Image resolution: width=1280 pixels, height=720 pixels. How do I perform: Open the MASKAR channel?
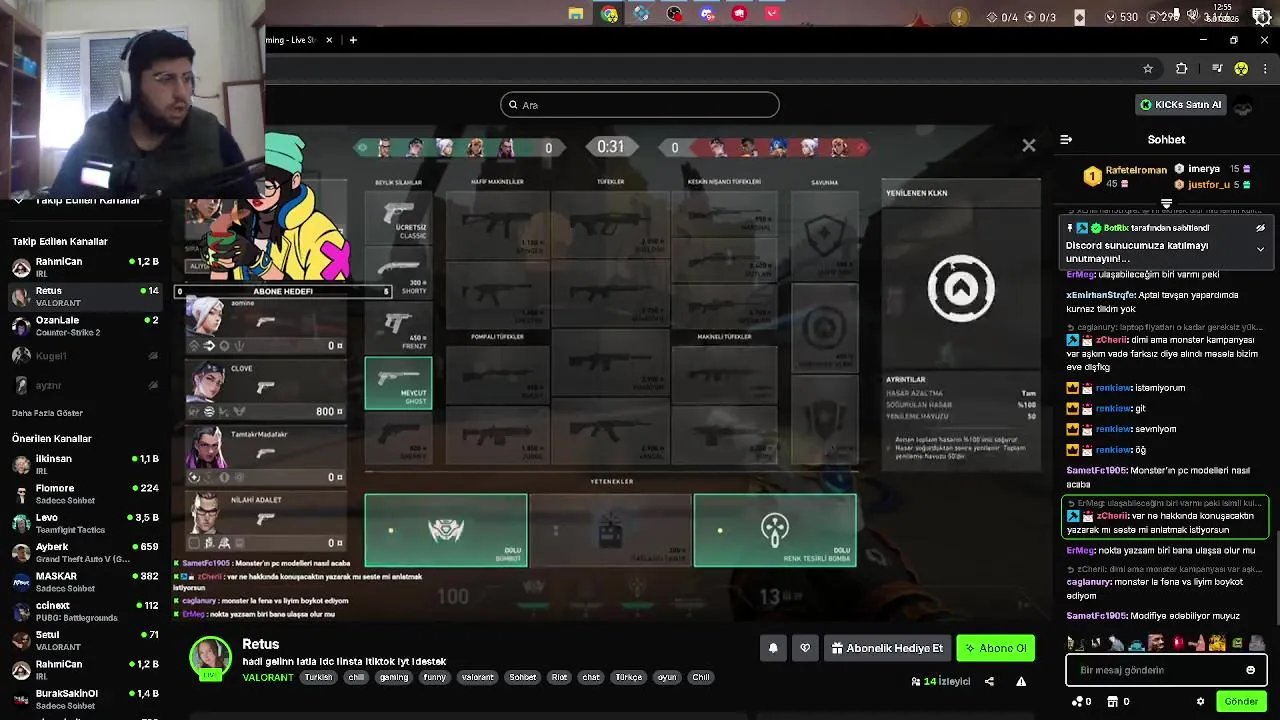85,582
